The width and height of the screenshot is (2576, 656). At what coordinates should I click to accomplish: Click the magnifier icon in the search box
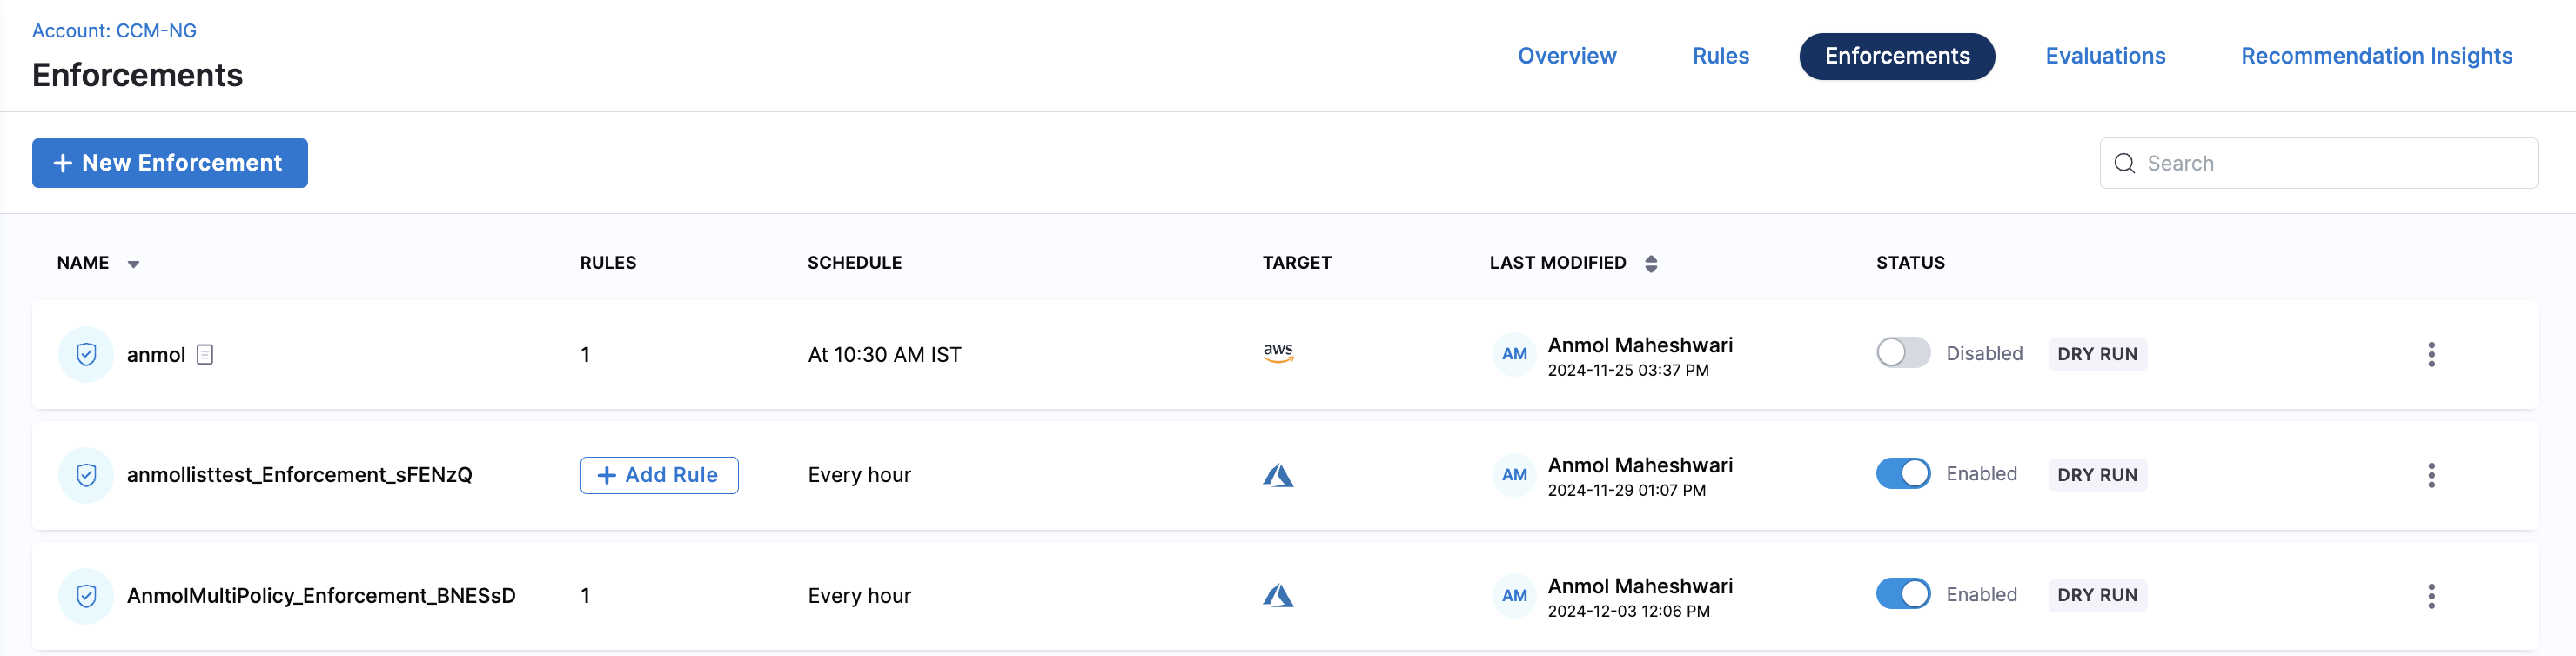pyautogui.click(x=2124, y=163)
